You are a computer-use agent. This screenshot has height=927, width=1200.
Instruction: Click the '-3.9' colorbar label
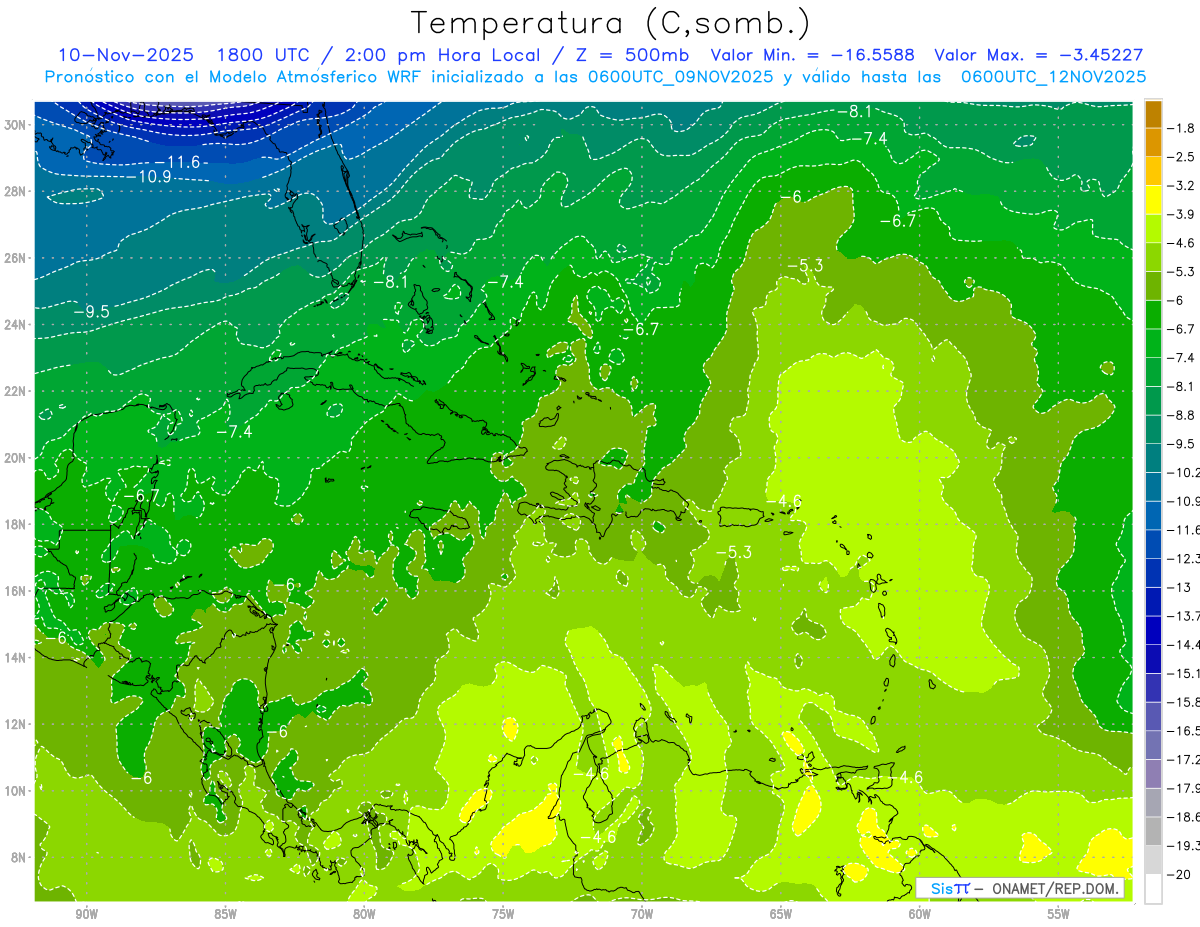(1183, 215)
